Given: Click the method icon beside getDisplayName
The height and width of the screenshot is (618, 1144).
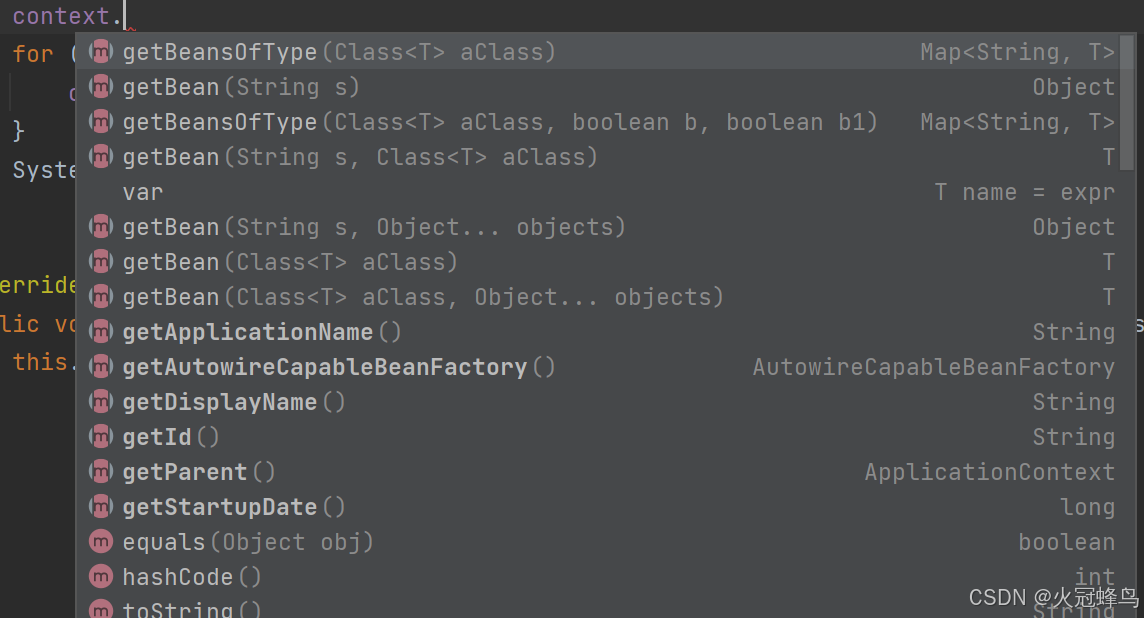Looking at the screenshot, I should coord(101,401).
